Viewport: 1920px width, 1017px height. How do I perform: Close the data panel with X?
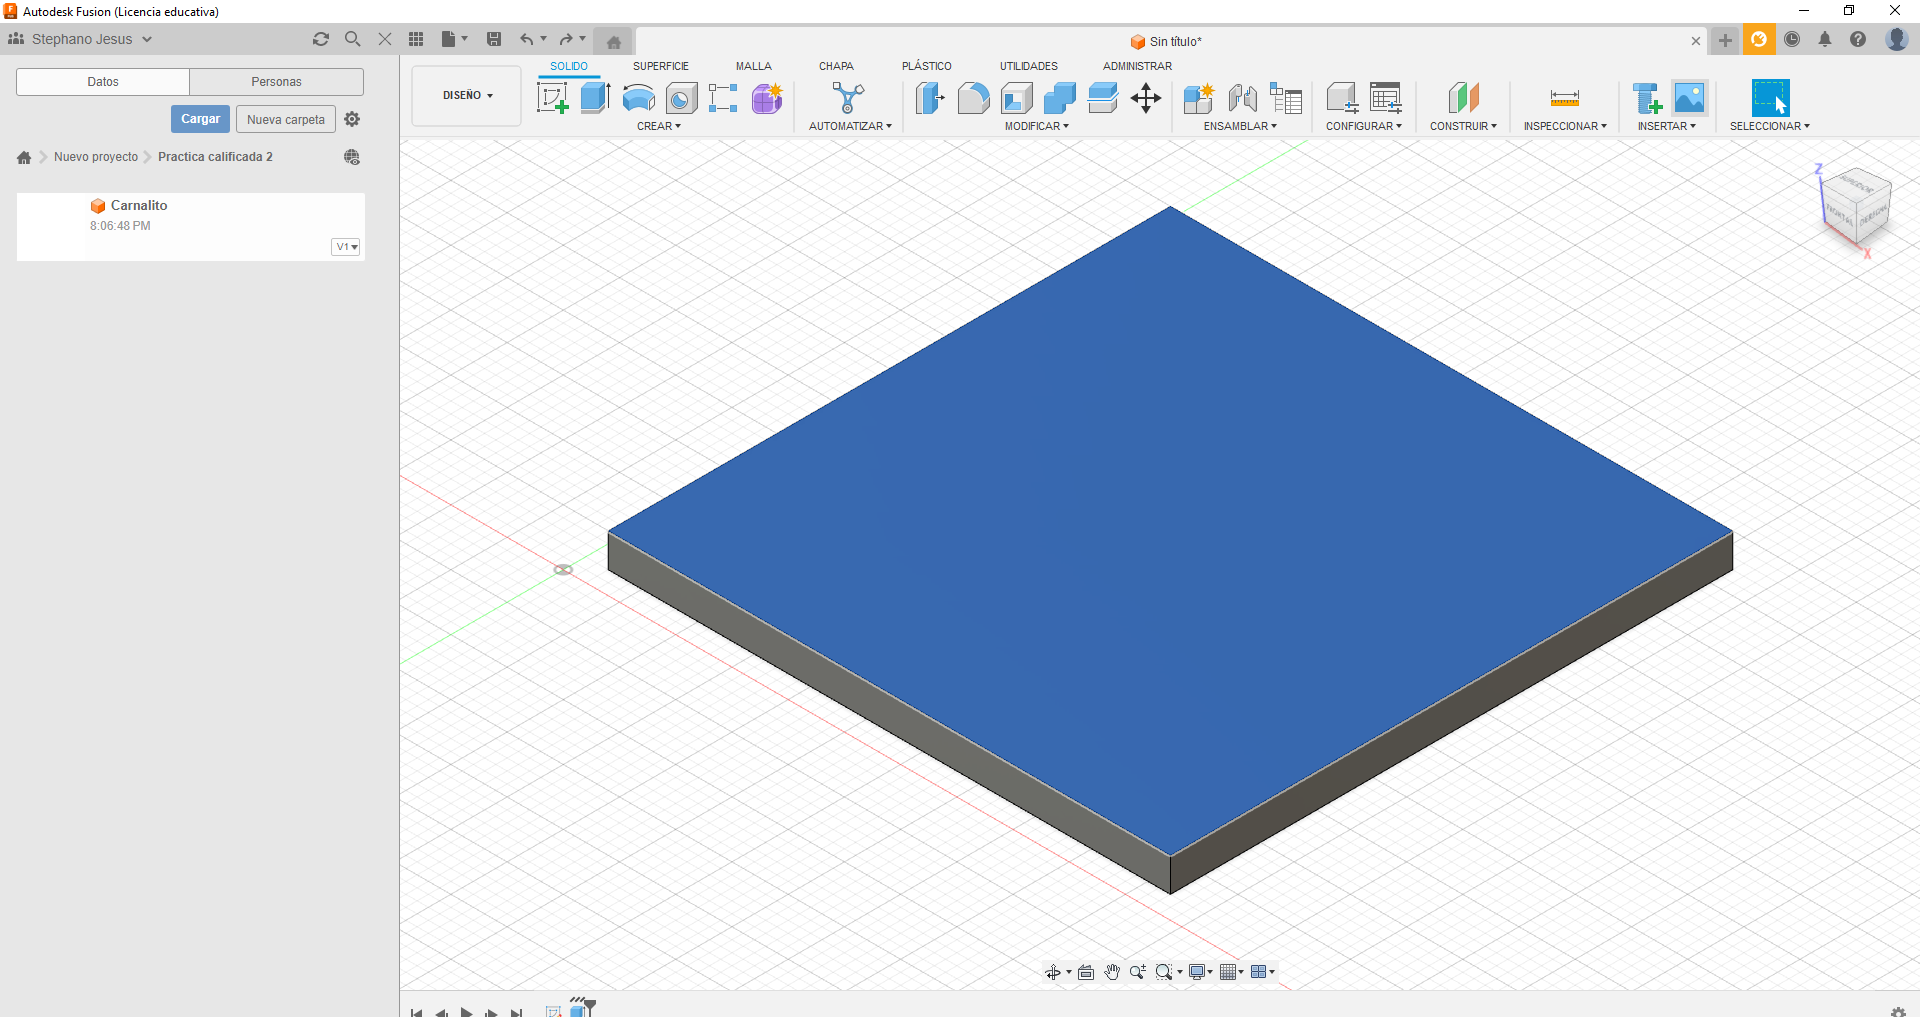click(384, 39)
